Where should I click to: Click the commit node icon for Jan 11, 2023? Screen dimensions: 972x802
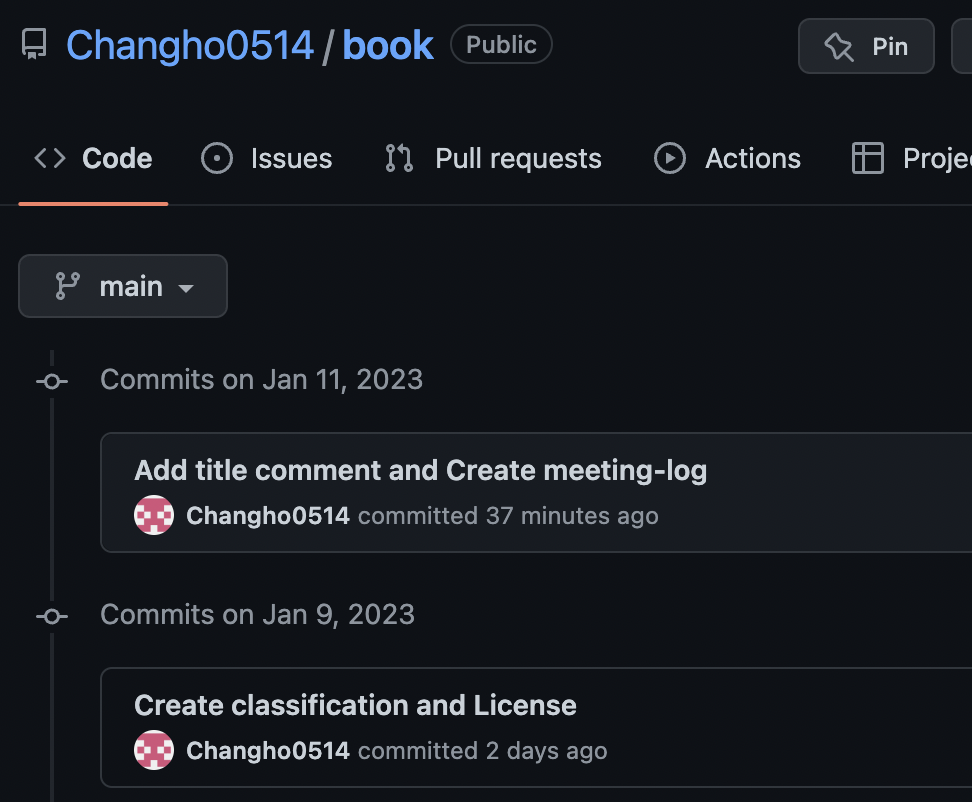point(52,381)
